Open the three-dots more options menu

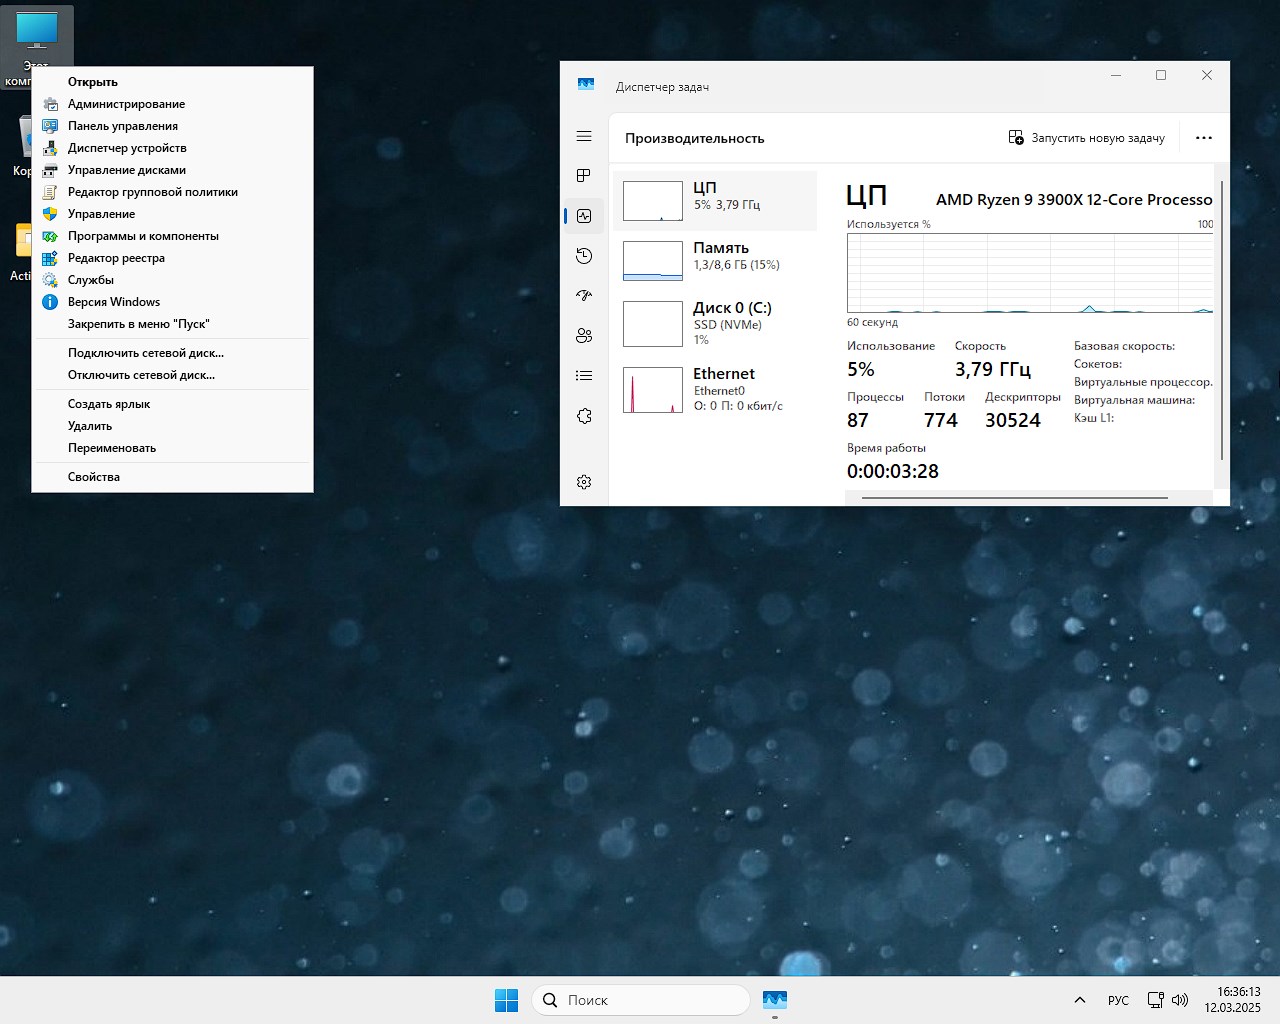(x=1203, y=138)
